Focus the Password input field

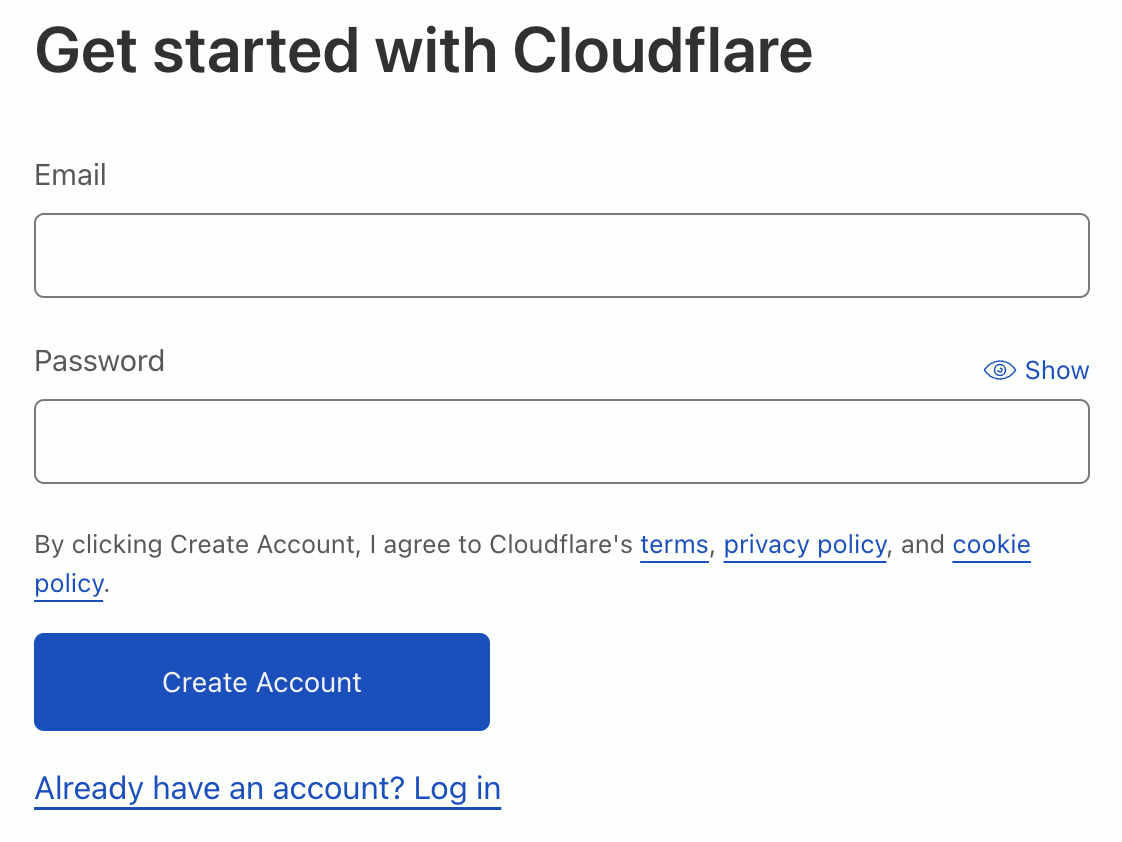tap(561, 441)
